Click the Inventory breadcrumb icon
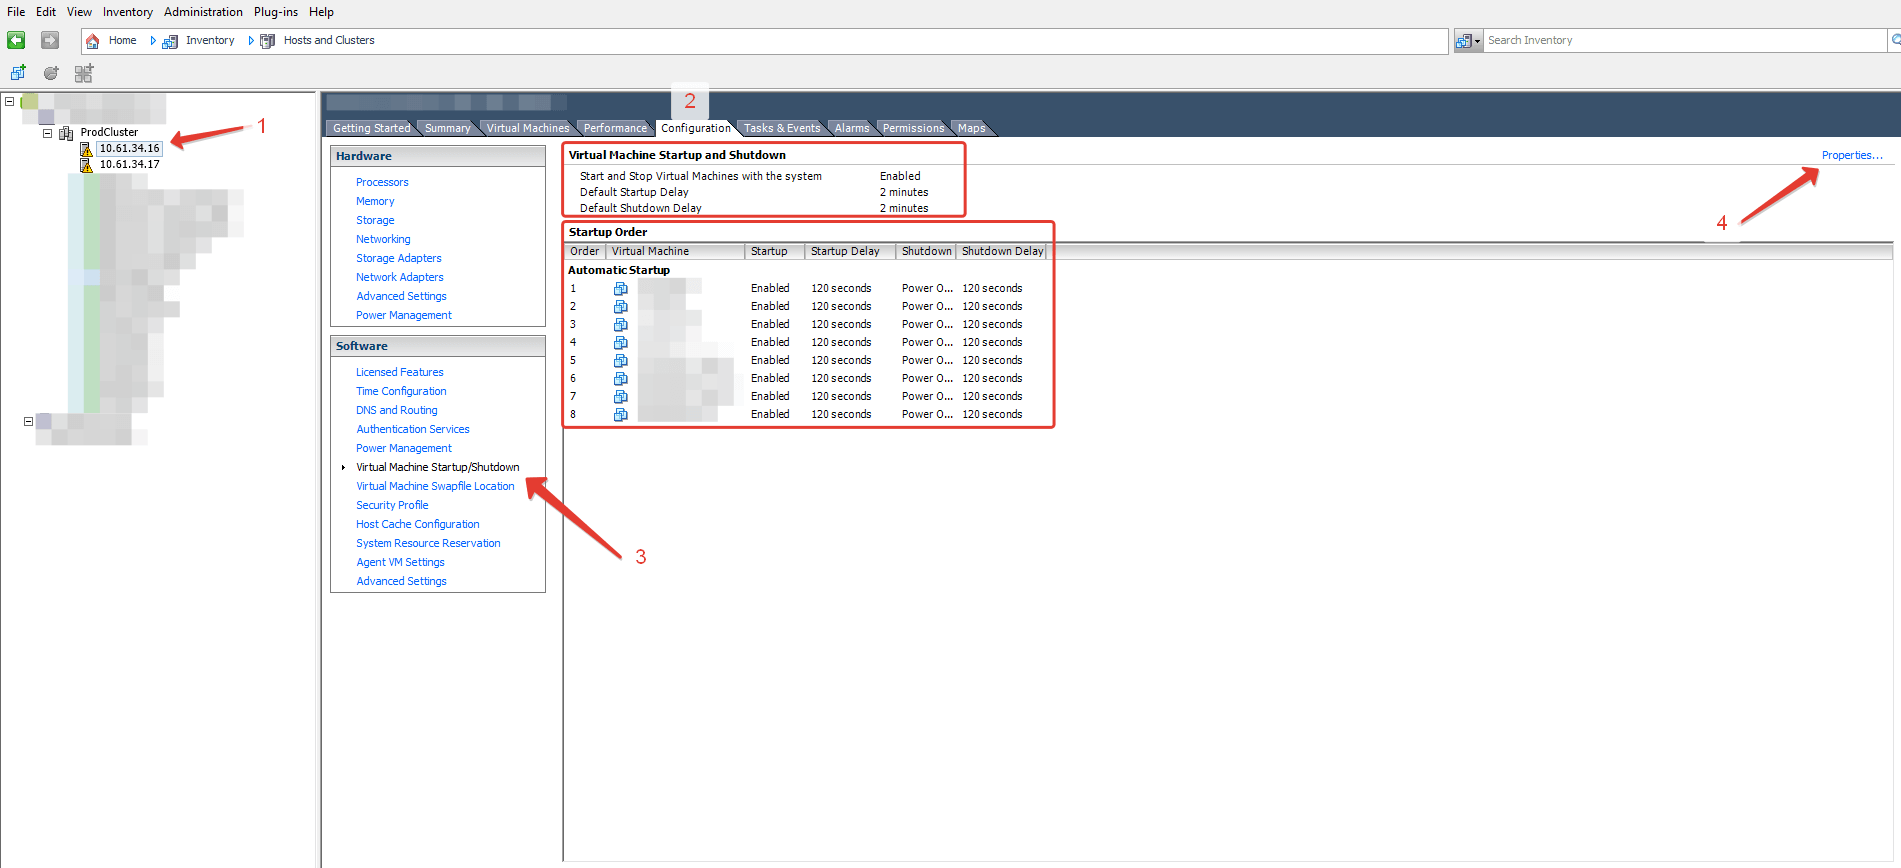This screenshot has width=1901, height=868. pos(170,41)
